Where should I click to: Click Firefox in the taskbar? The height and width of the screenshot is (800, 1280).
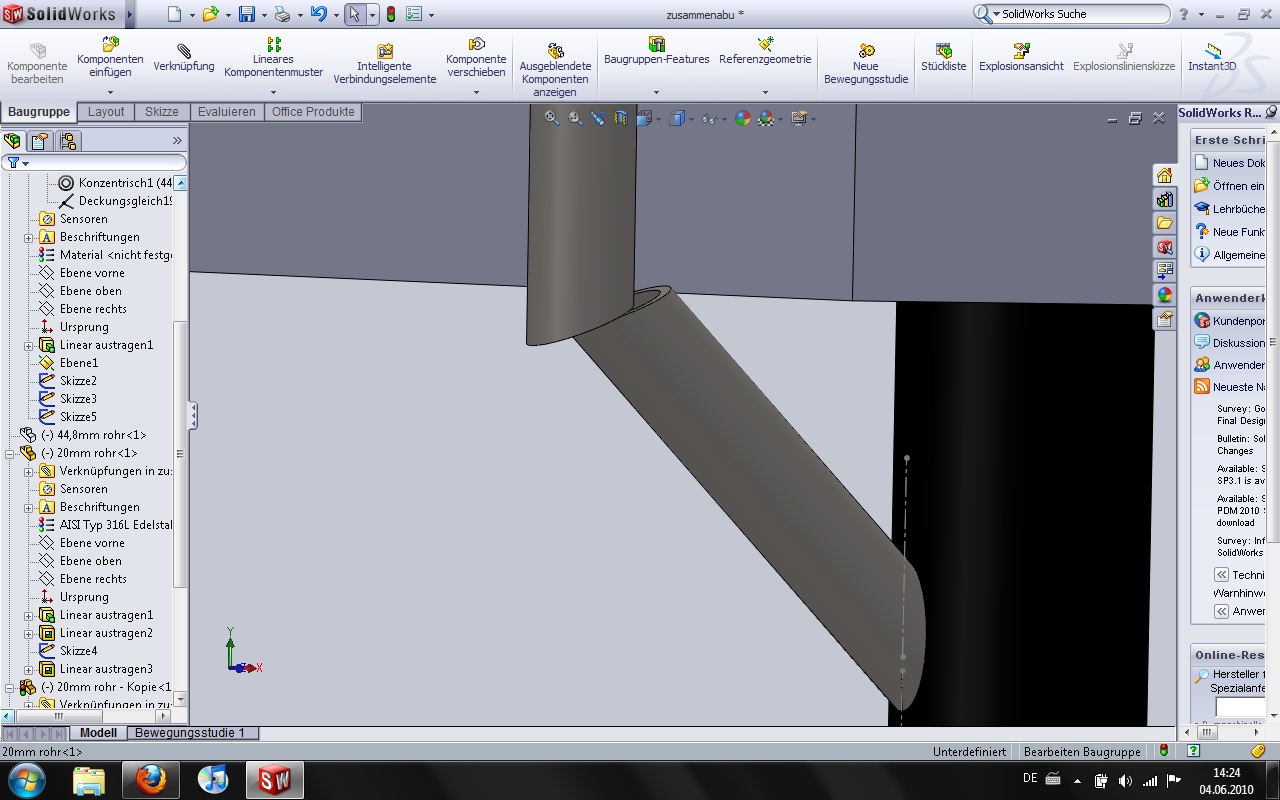click(x=151, y=780)
